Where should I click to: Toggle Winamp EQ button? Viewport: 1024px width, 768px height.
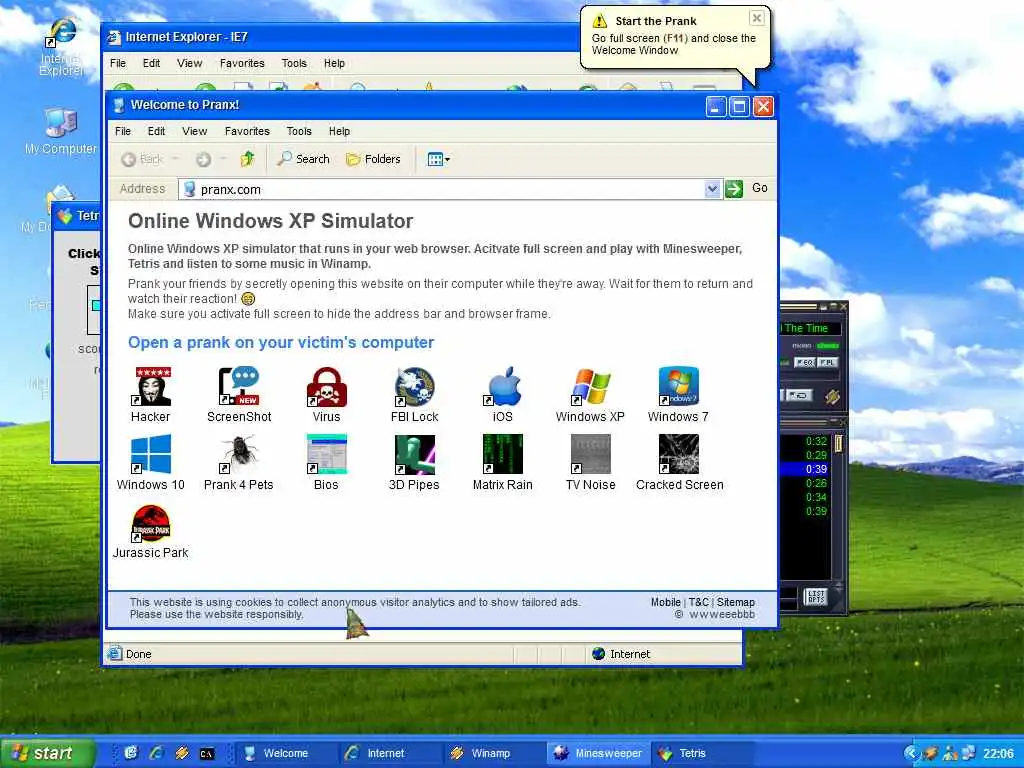[804, 362]
